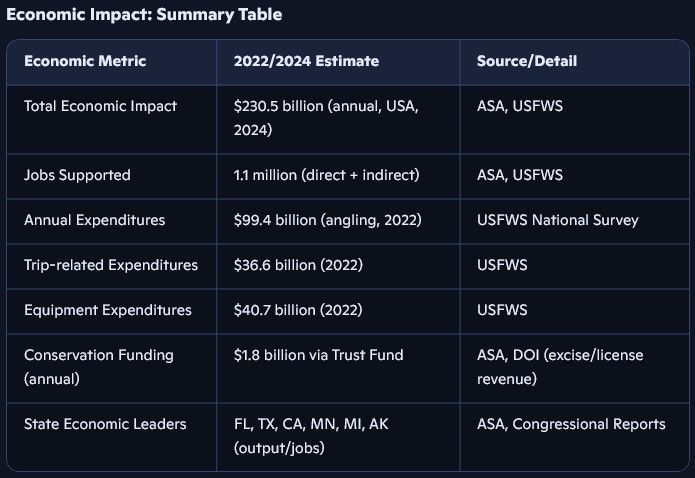Select the "2022/2024 Estimate" column header
The height and width of the screenshot is (478, 695).
coord(306,61)
